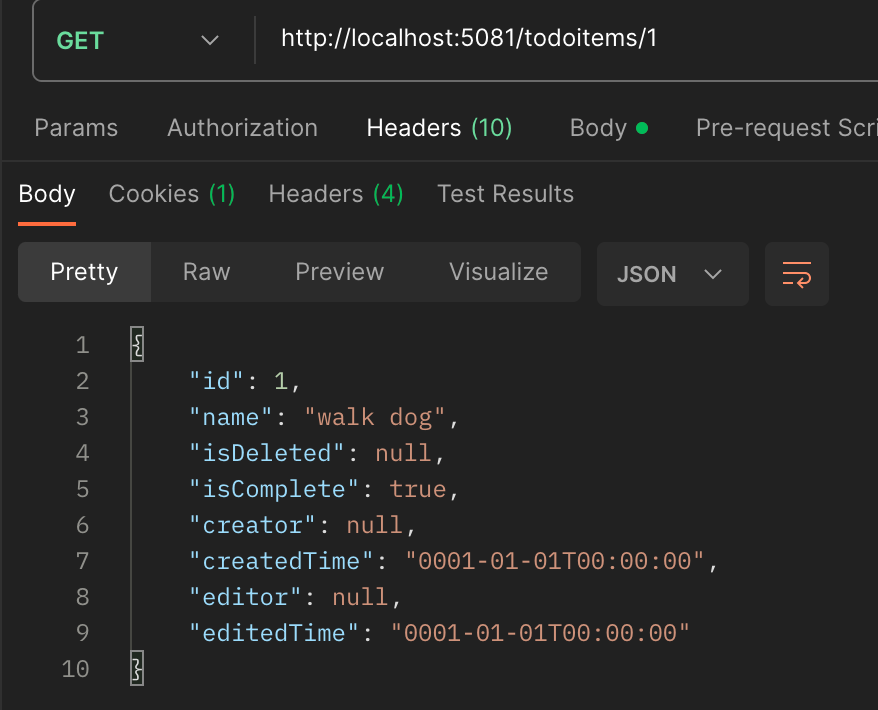The image size is (878, 710).
Task: Open the GET method dropdown
Action: pyautogui.click(x=138, y=40)
